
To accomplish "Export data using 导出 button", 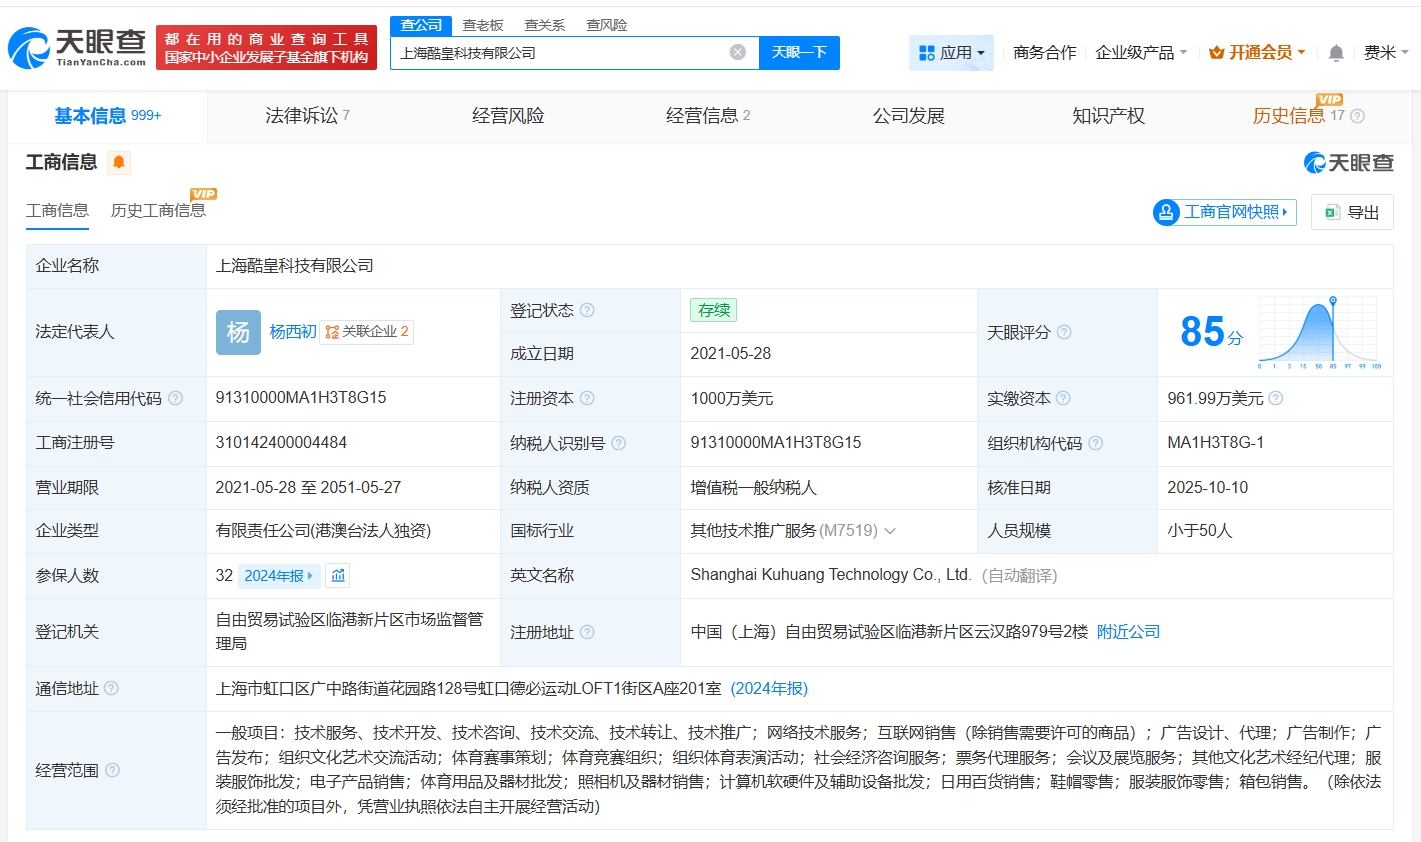I will pyautogui.click(x=1352, y=212).
